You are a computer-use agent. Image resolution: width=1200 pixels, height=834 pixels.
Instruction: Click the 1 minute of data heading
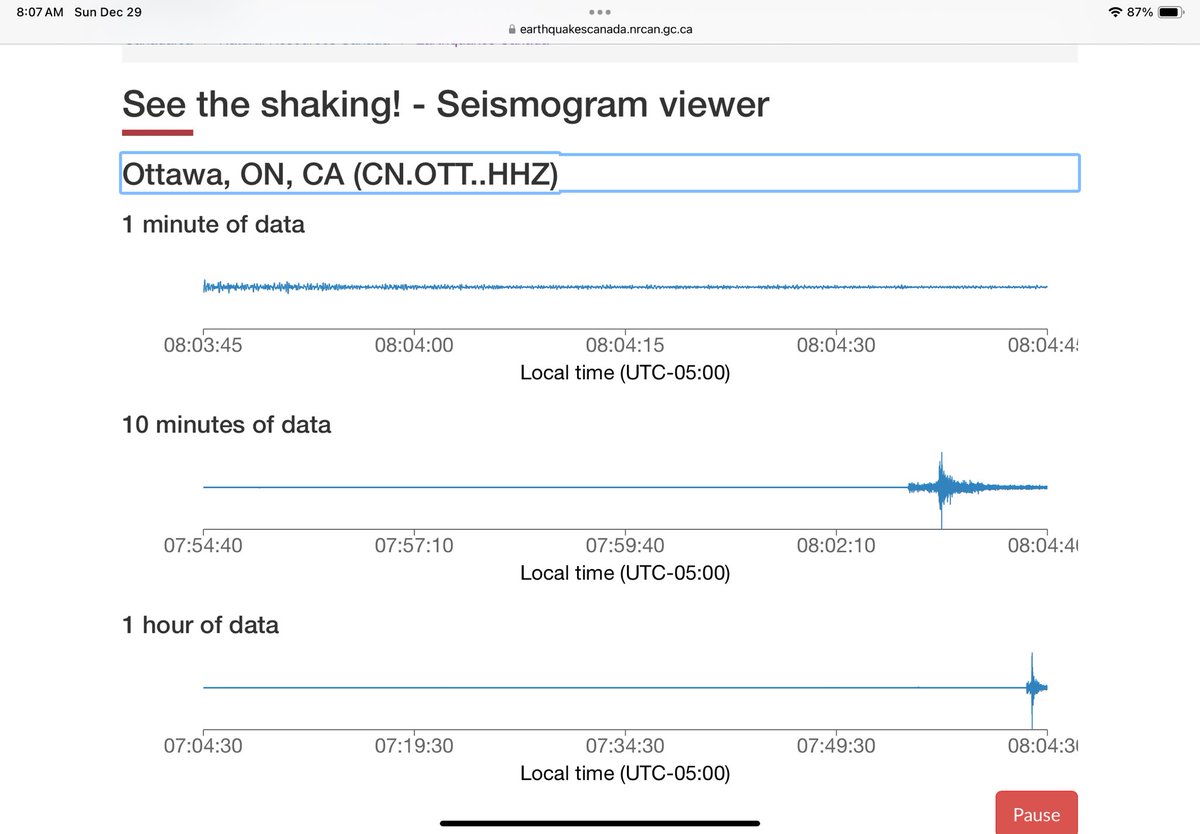pyautogui.click(x=213, y=224)
